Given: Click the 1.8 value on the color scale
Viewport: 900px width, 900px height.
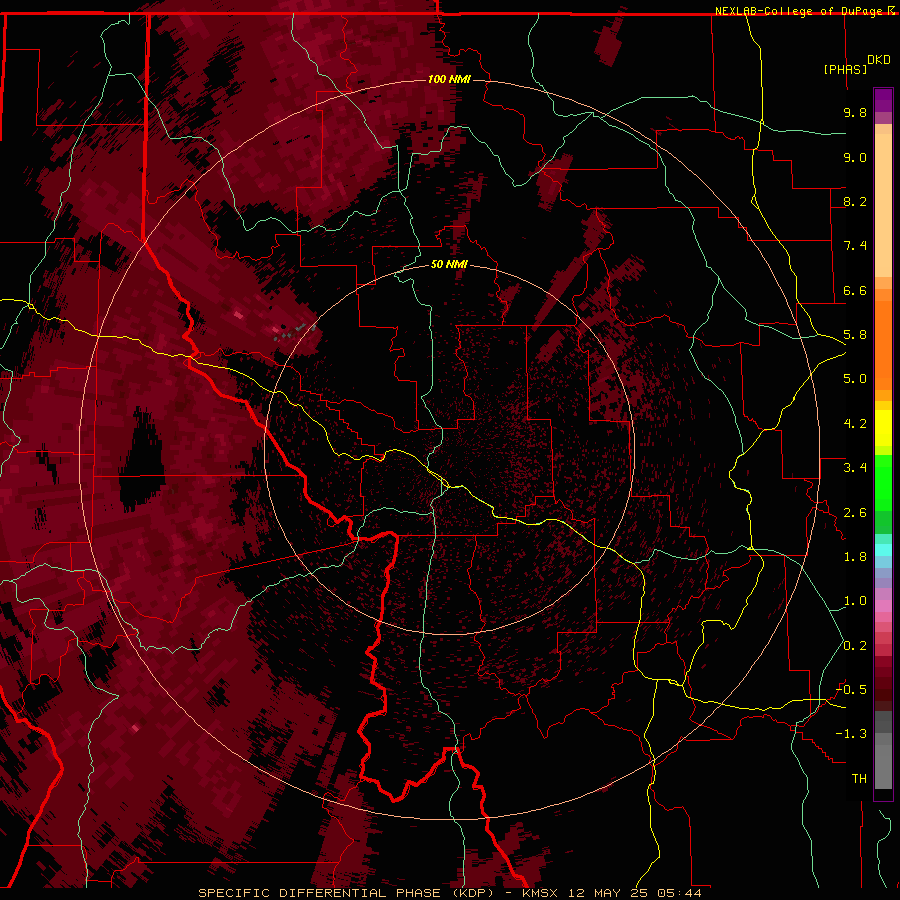Looking at the screenshot, I should pos(855,557).
